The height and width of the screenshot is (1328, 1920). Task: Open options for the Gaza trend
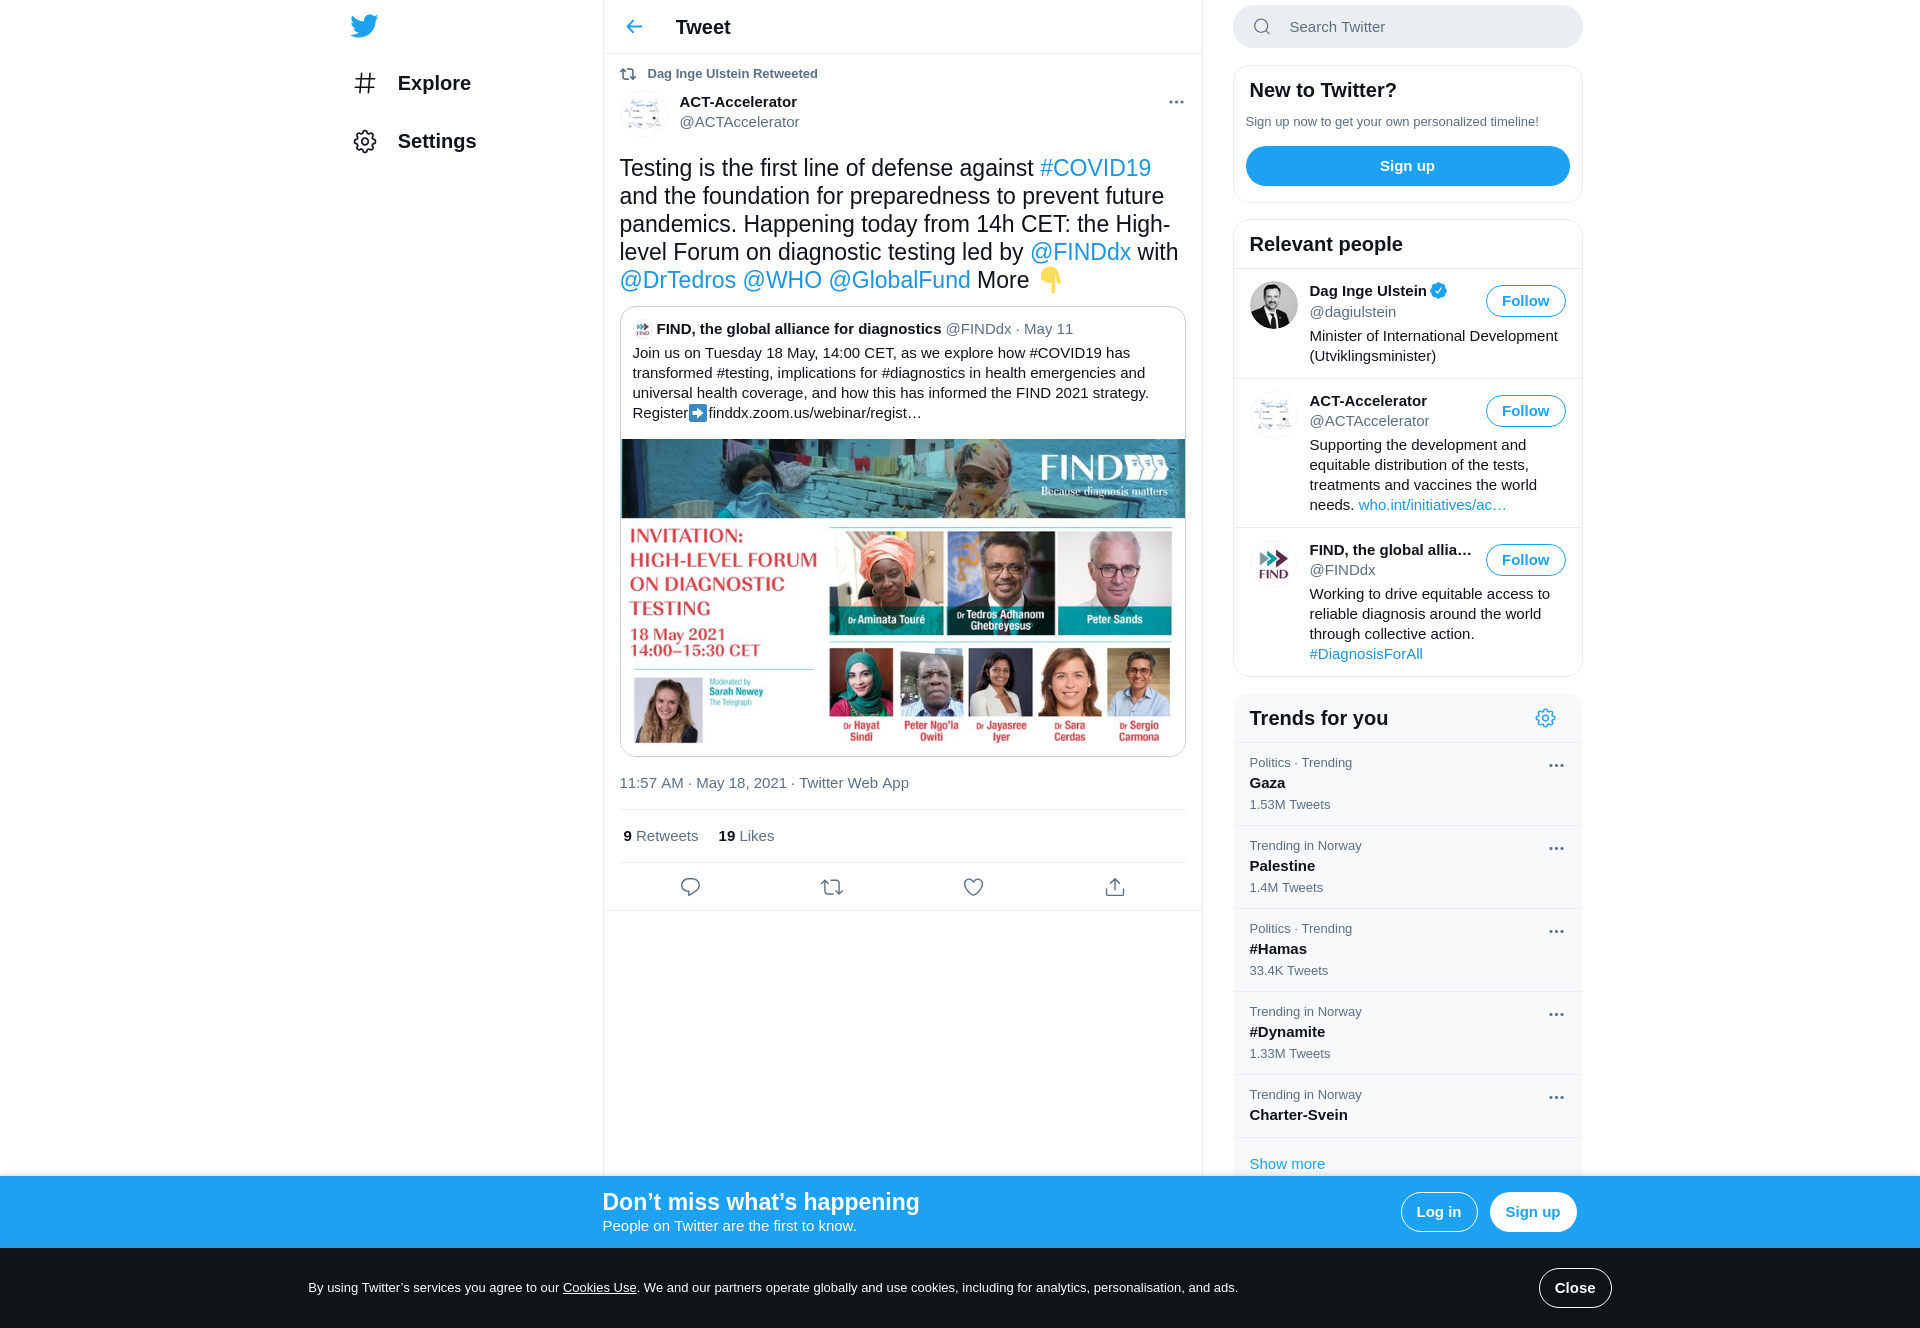[1556, 765]
